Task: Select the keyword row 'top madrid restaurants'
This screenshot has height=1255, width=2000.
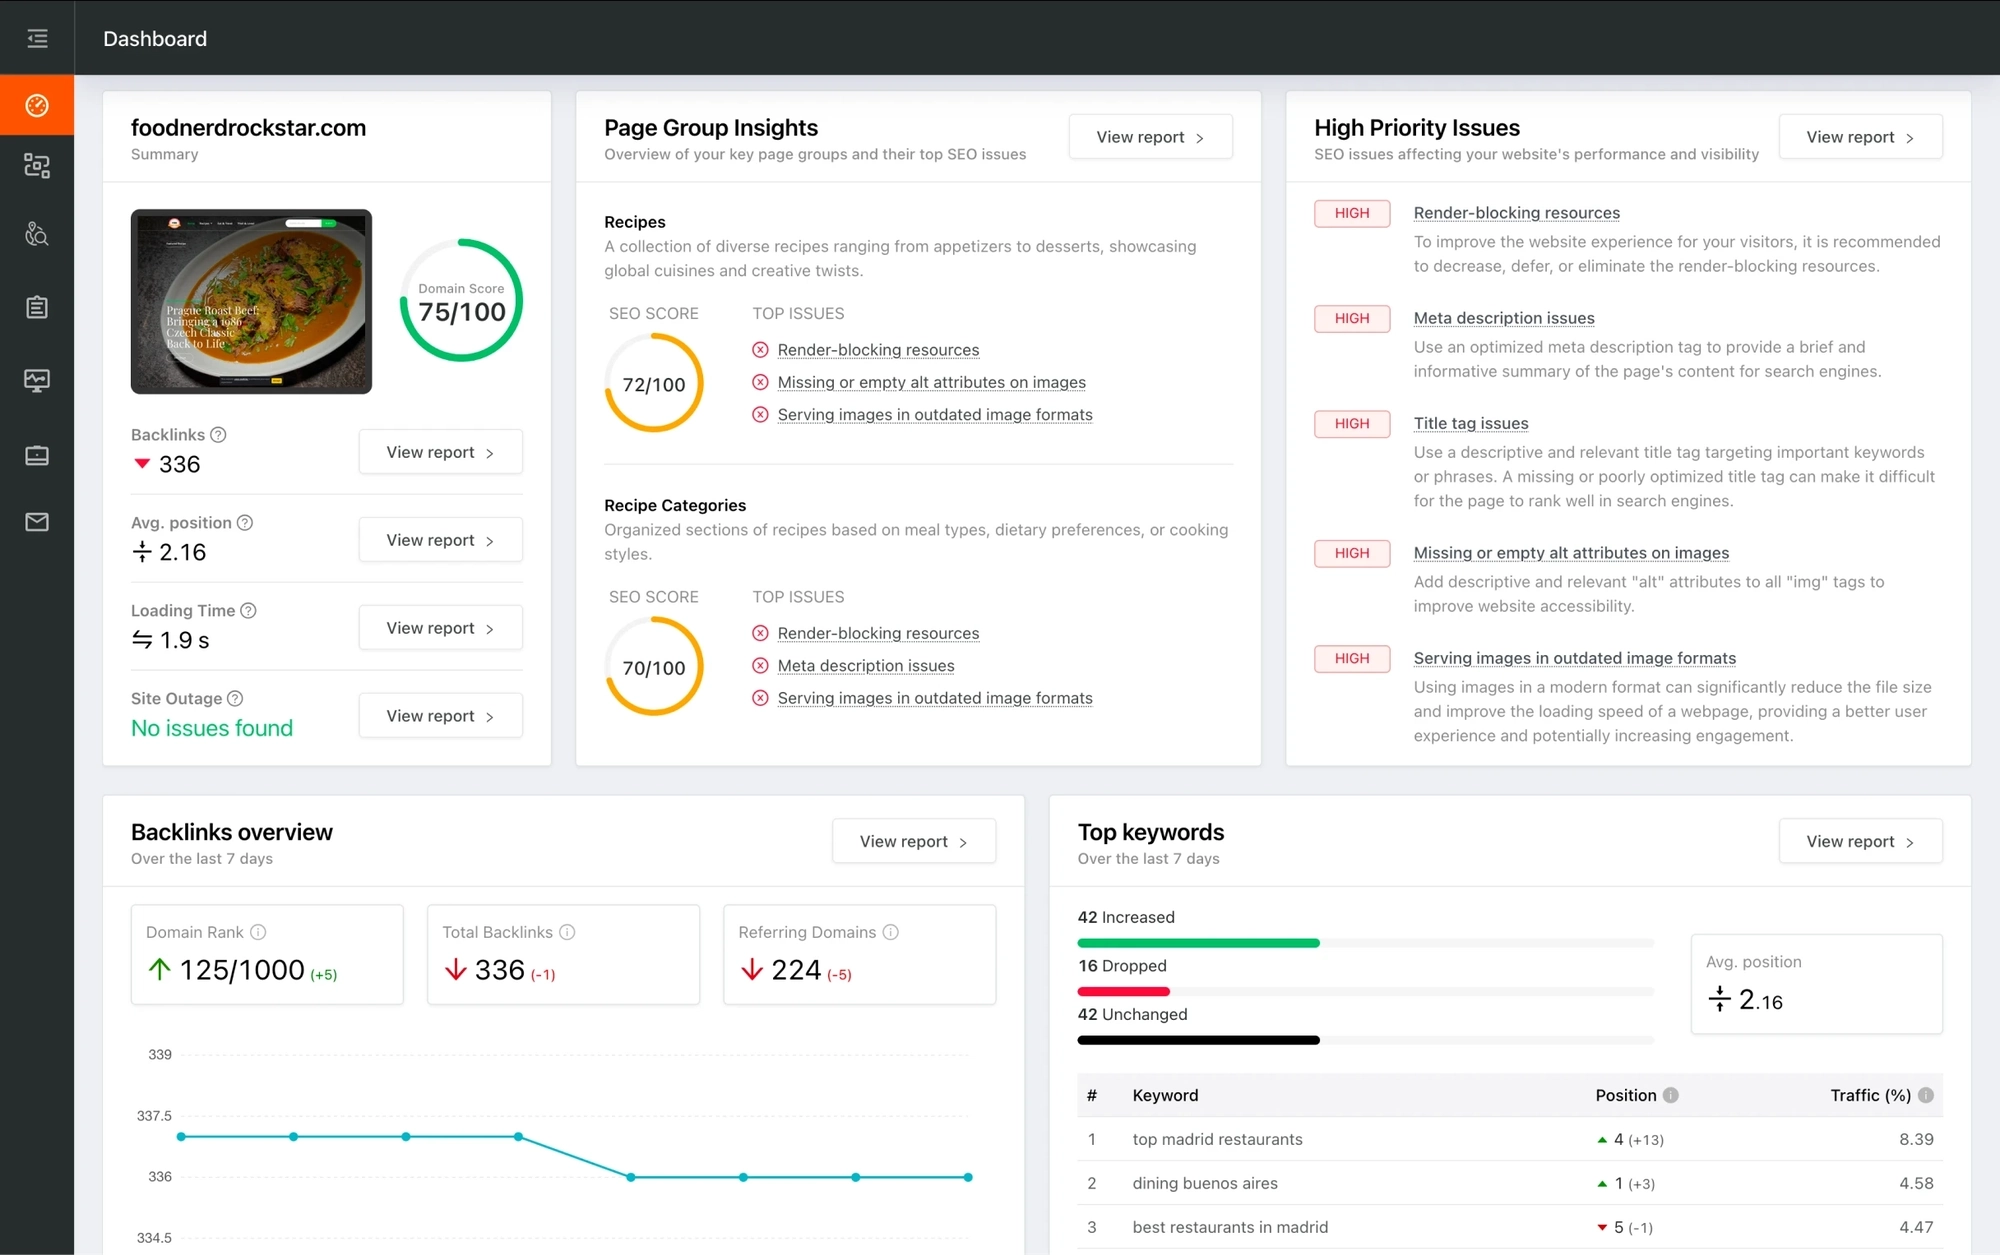Action: click(x=1216, y=1139)
